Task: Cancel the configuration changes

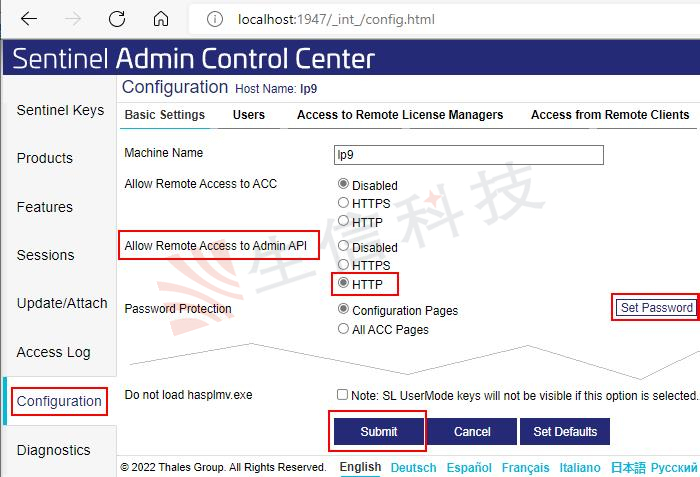Action: click(x=472, y=431)
